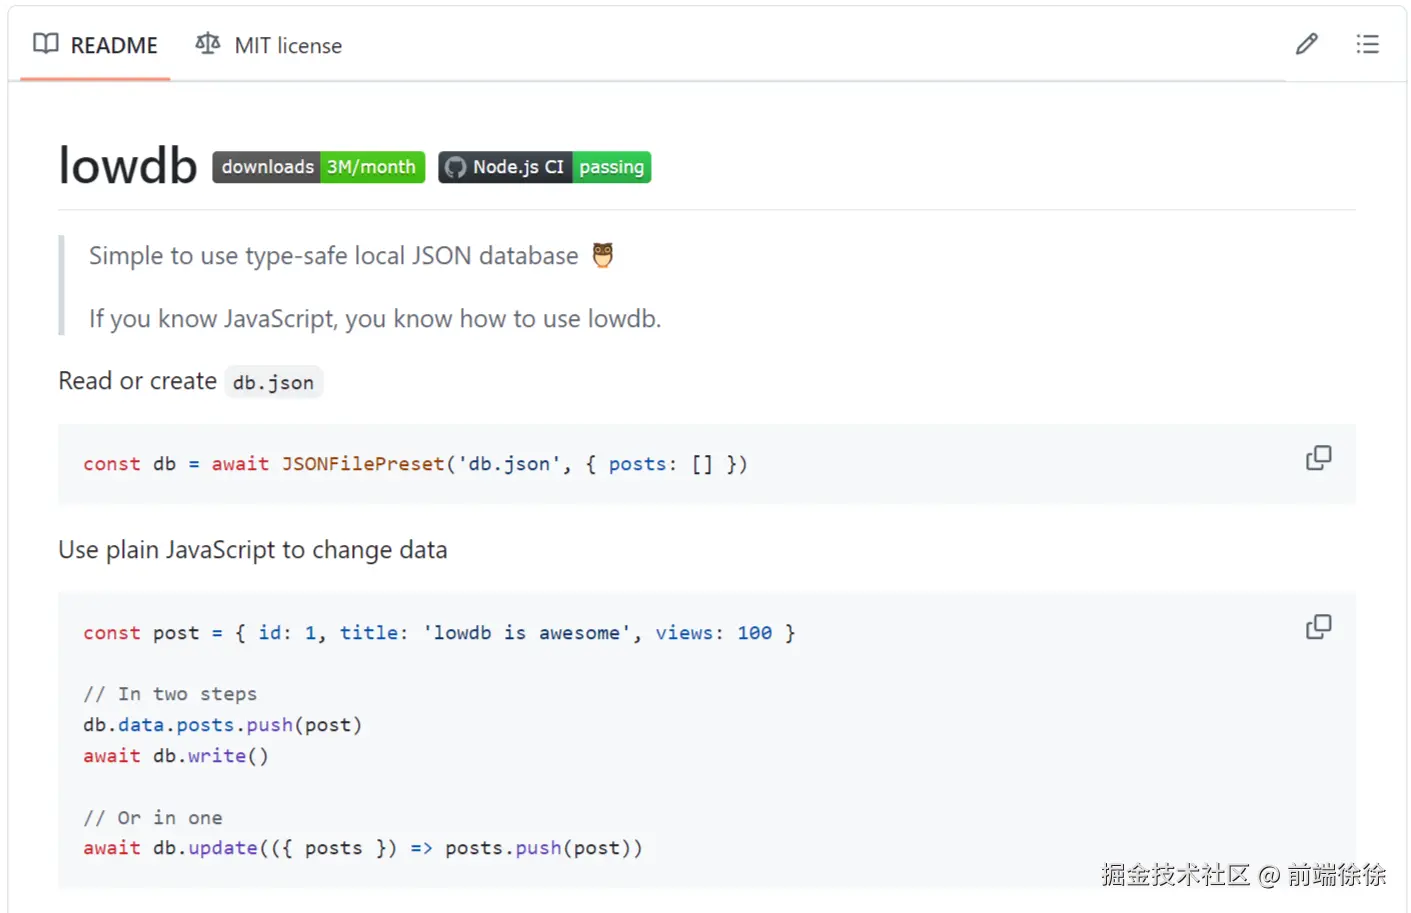This screenshot has height=913, width=1411.
Task: Copy the post example code block
Action: (1318, 627)
